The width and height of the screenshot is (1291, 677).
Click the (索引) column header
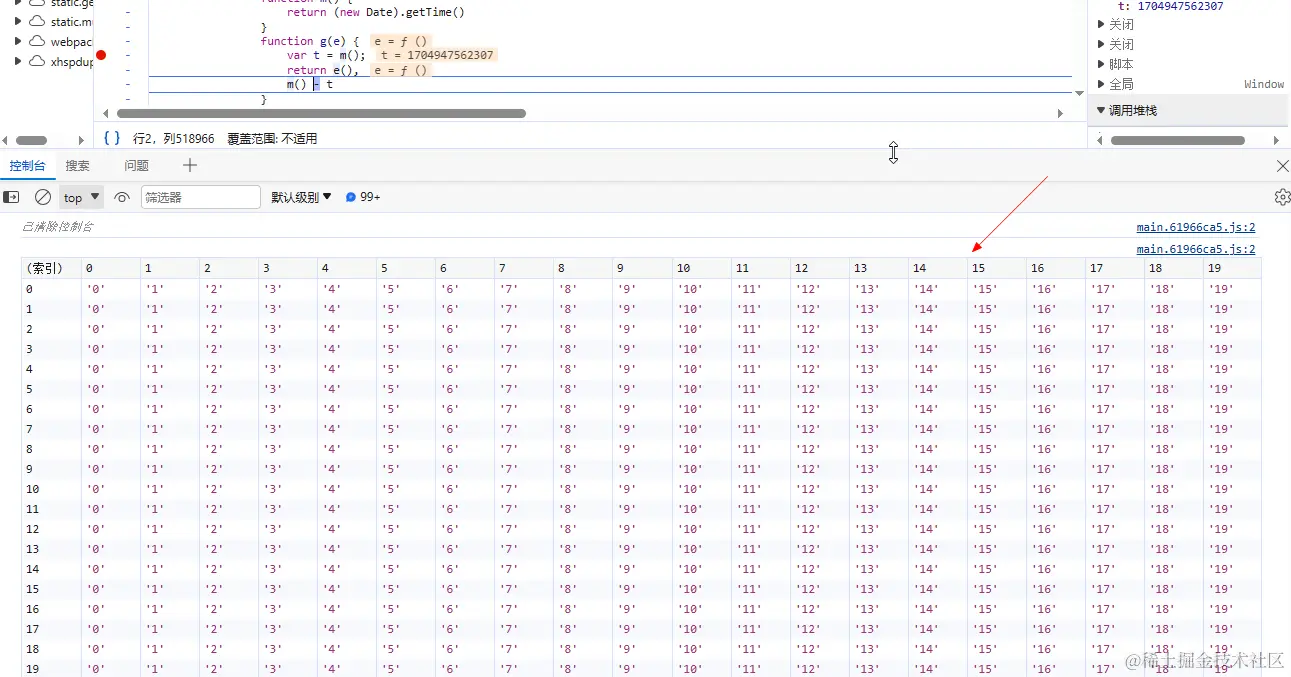[51, 268]
